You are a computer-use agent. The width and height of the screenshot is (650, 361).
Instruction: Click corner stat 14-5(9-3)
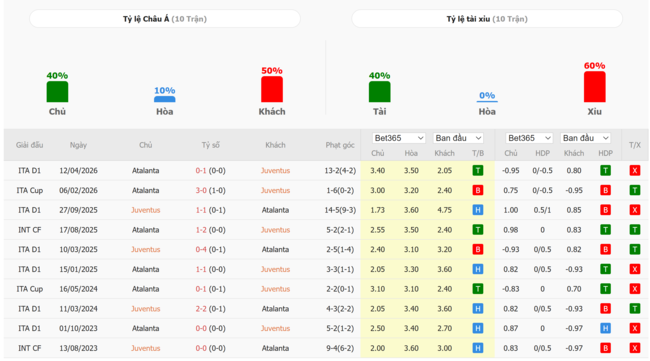pos(340,210)
